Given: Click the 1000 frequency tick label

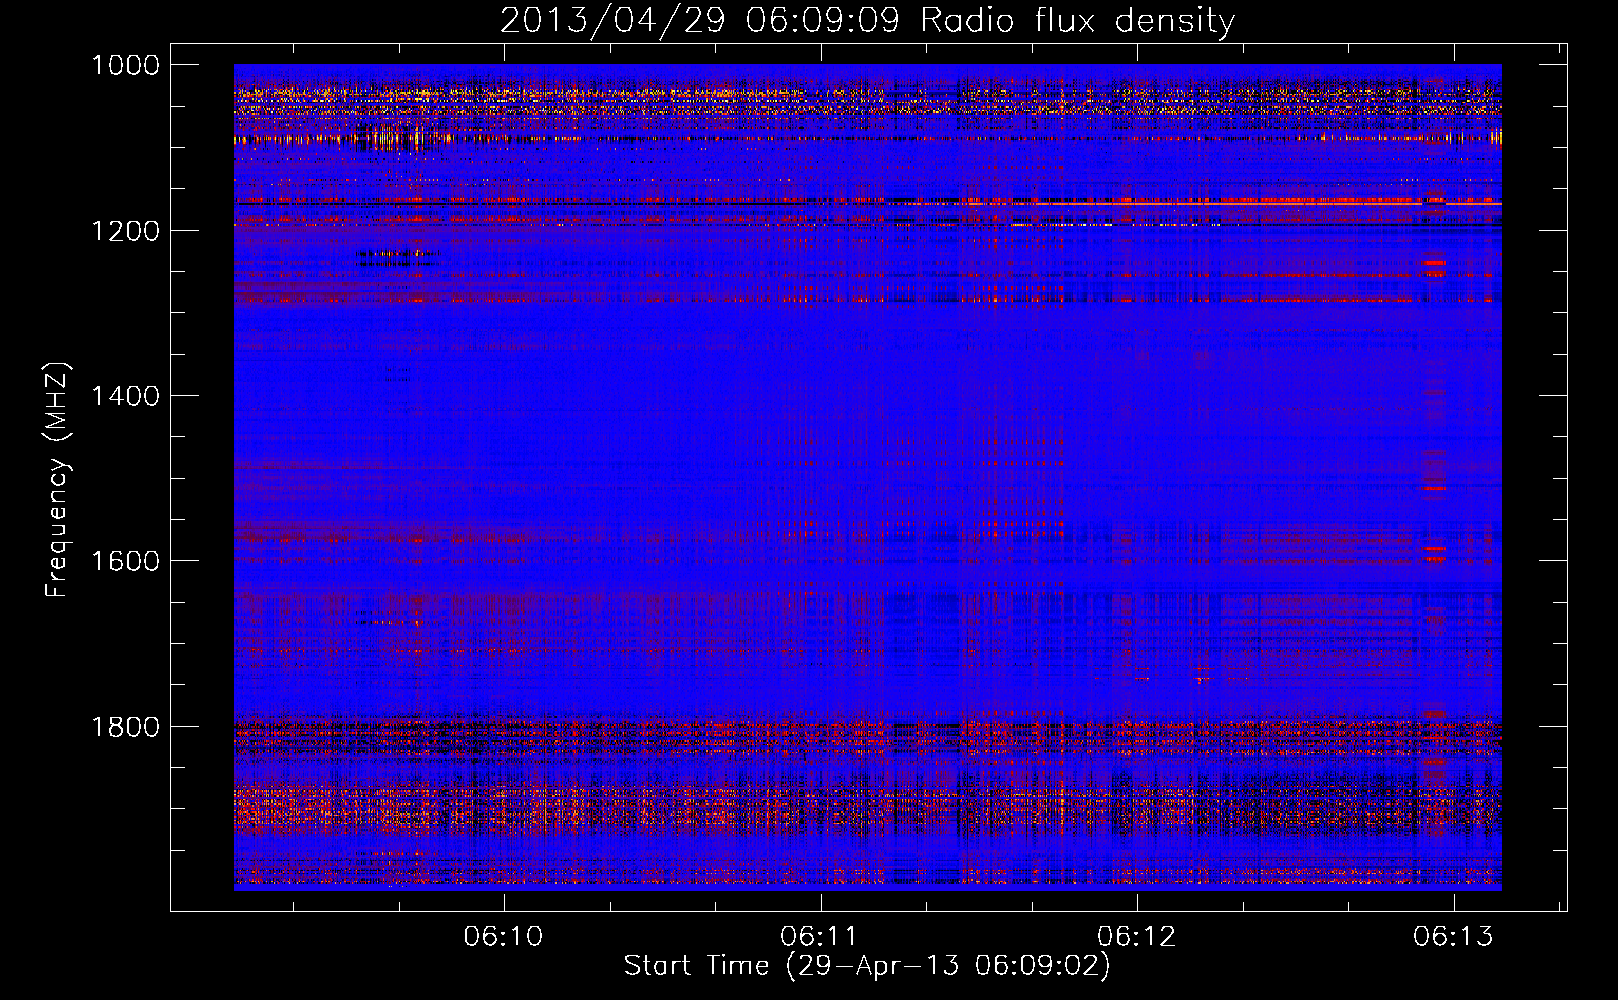Looking at the screenshot, I should 125,65.
